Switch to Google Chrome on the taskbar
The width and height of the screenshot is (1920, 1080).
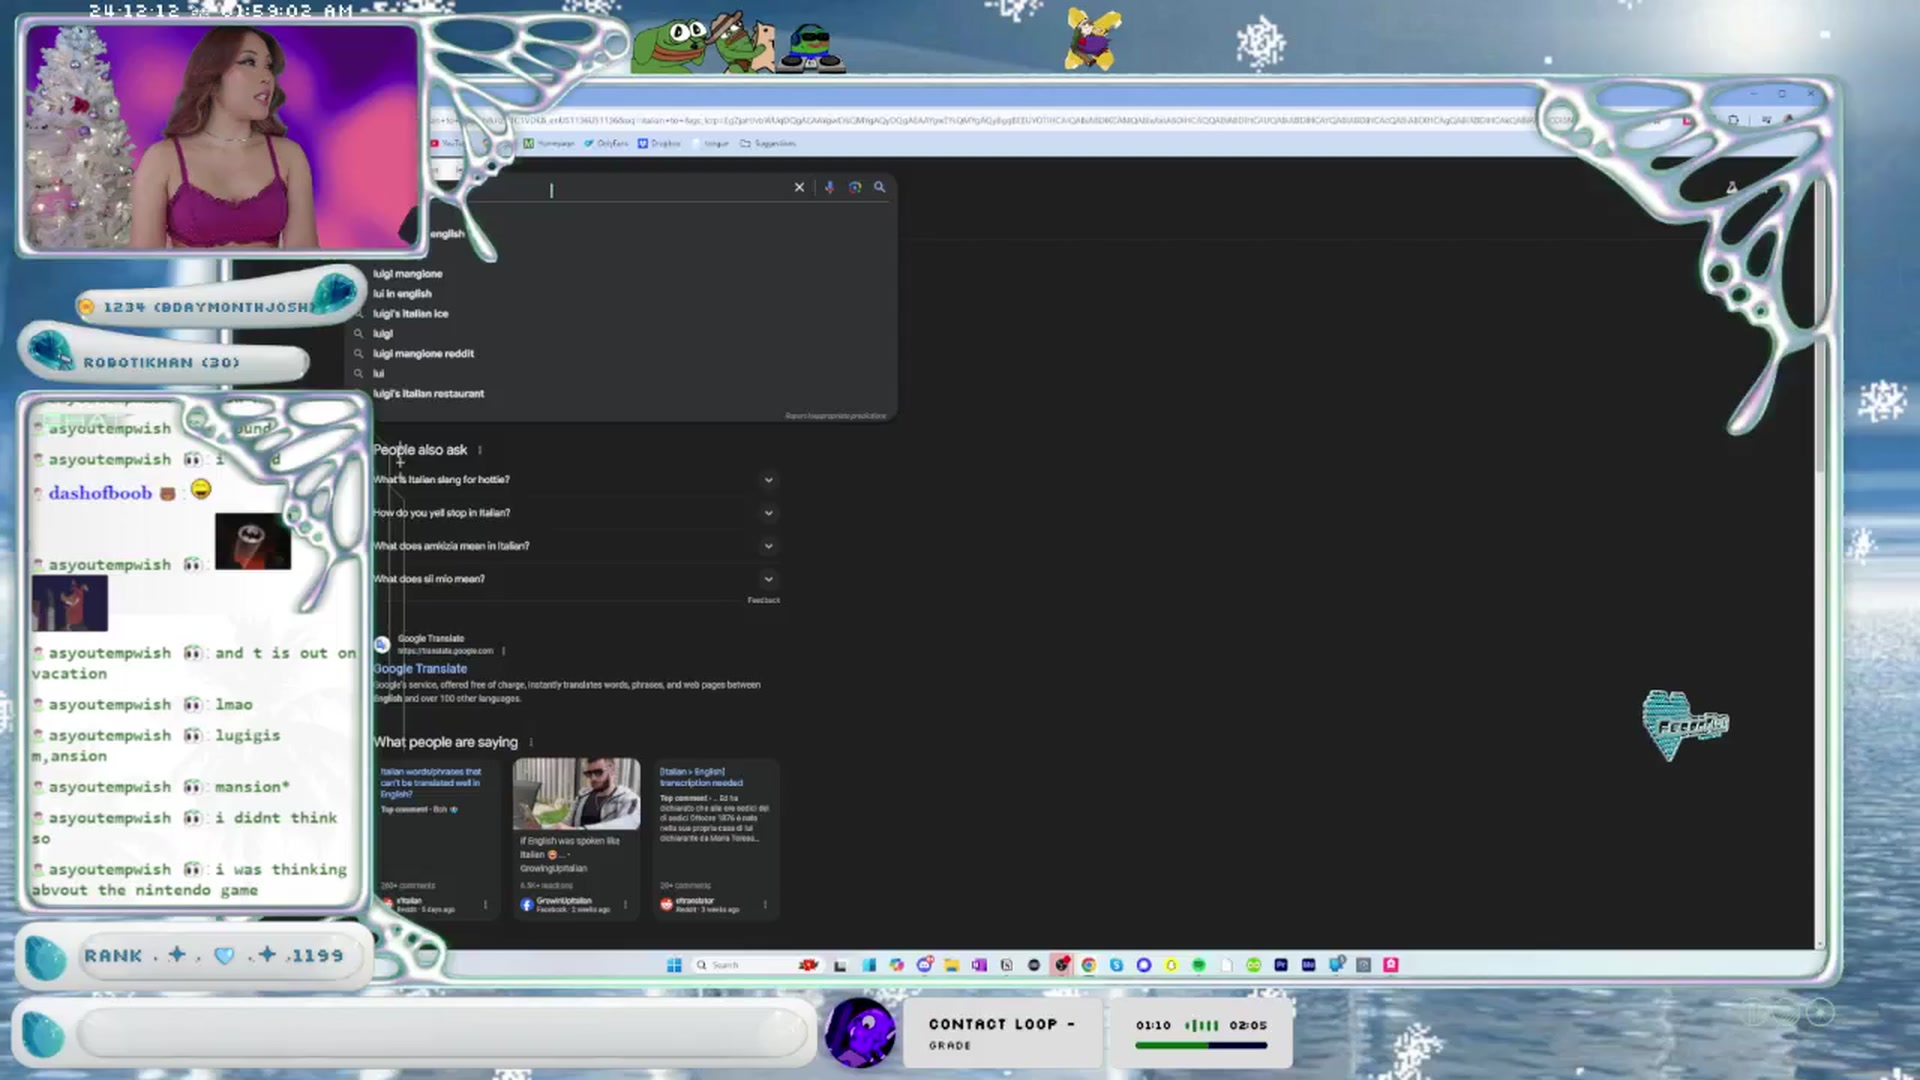pyautogui.click(x=1089, y=965)
